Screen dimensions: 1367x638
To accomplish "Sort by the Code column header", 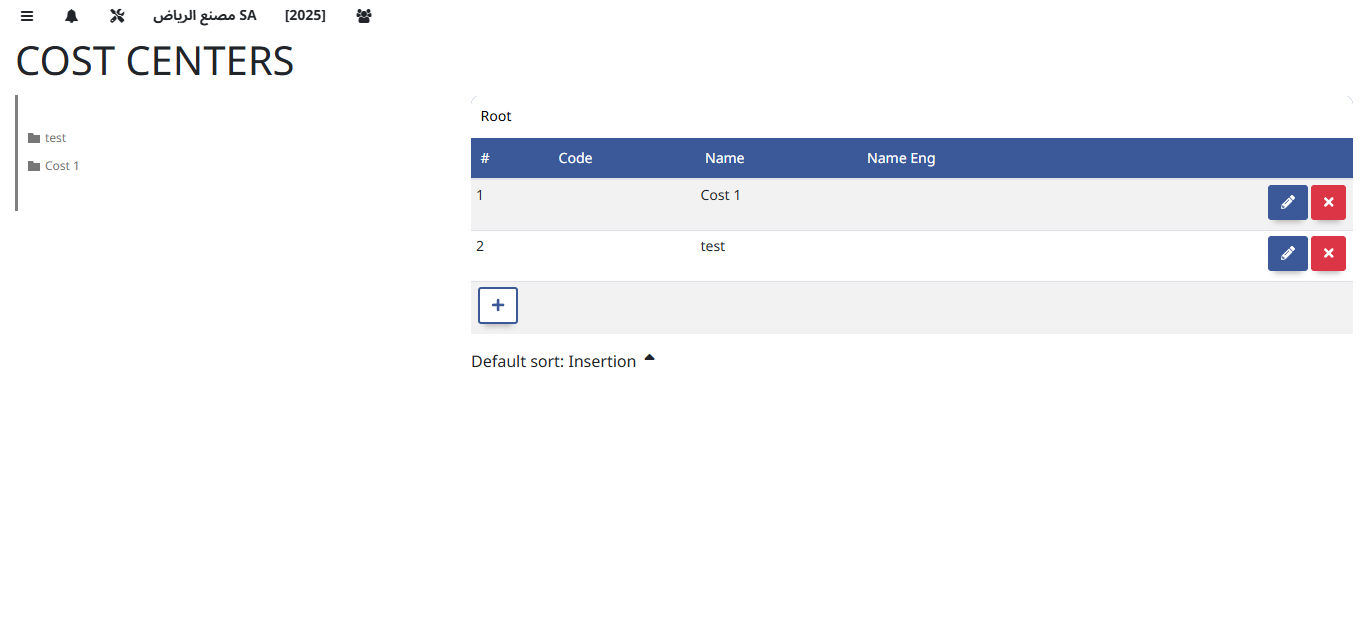I will coord(575,158).
